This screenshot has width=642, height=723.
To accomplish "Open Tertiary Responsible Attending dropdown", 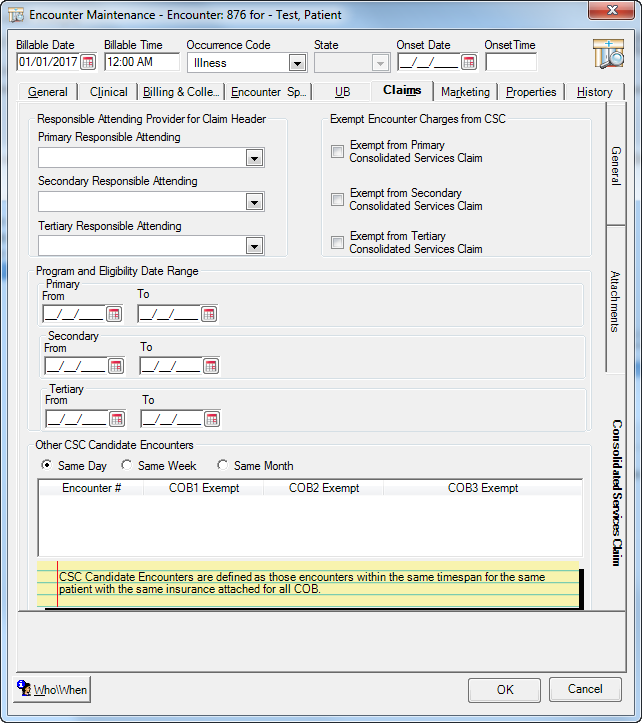I will tap(254, 246).
